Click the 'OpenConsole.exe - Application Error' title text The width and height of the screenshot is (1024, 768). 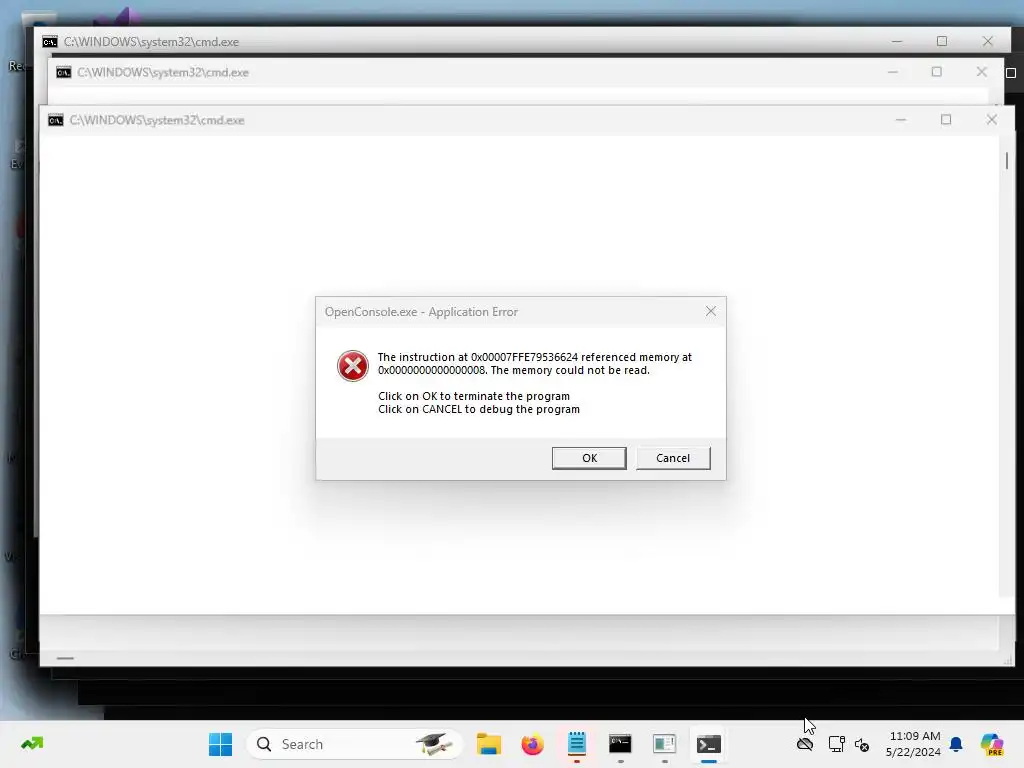point(421,312)
